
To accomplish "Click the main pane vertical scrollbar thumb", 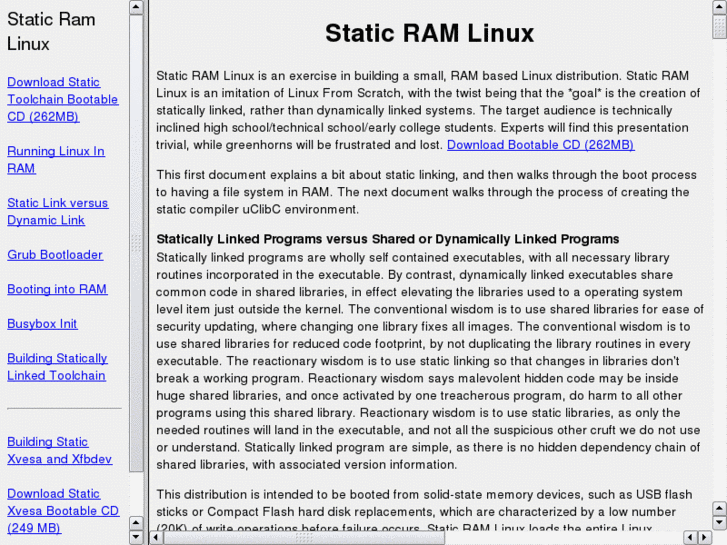I will (x=719, y=27).
